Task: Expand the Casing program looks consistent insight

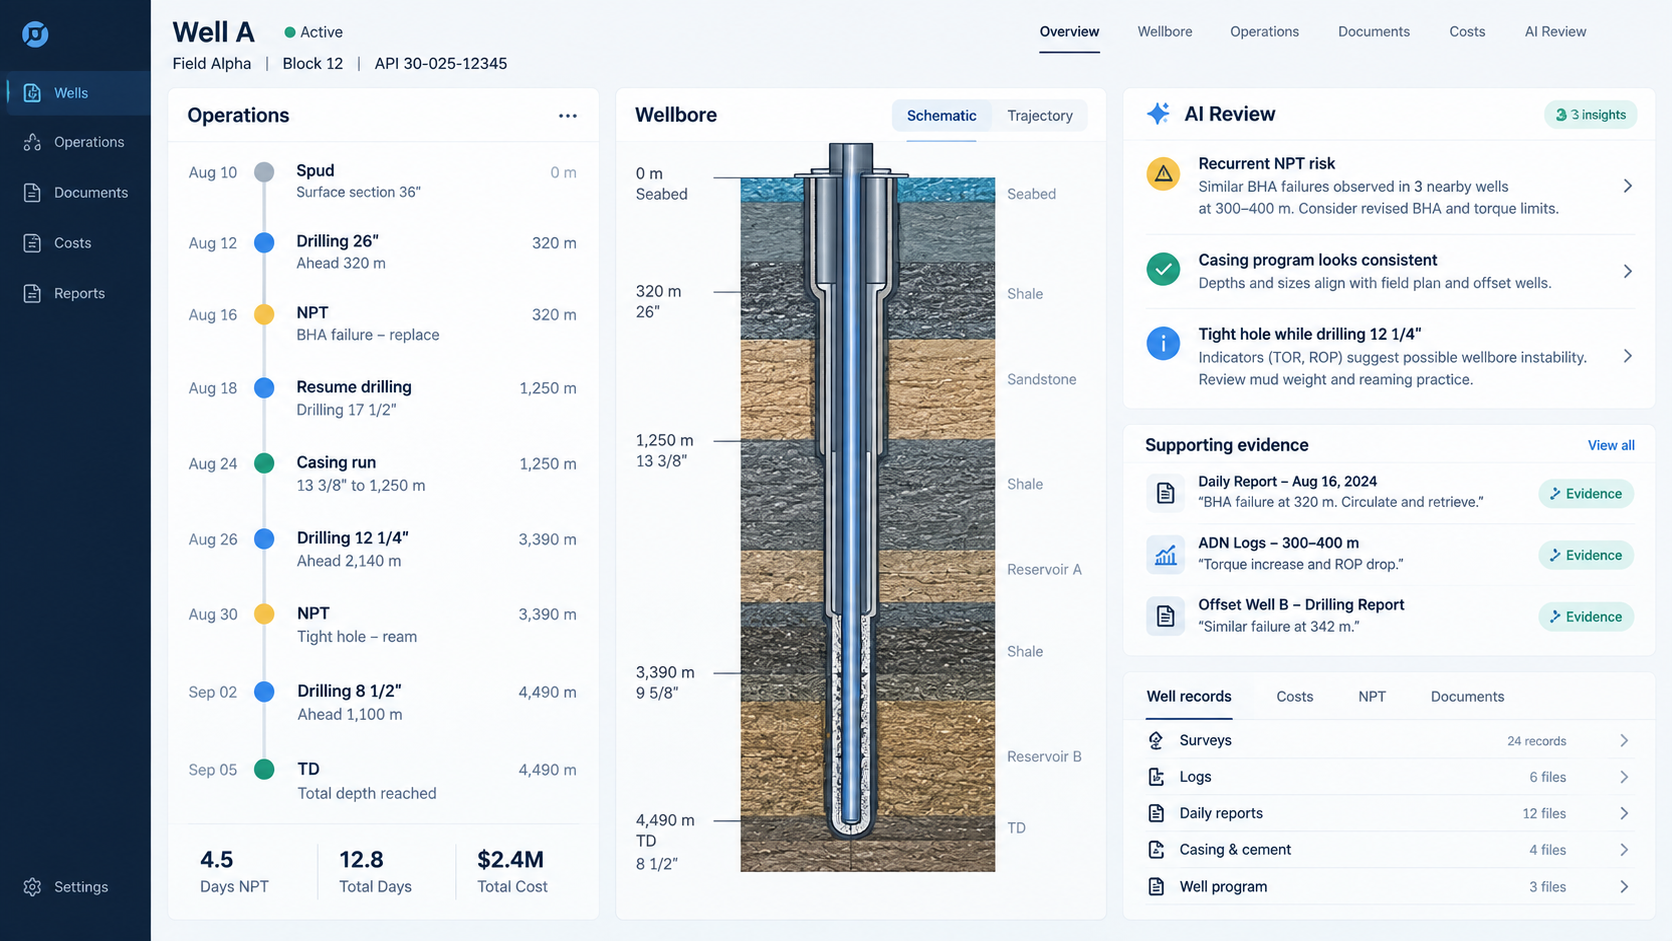Action: pyautogui.click(x=1628, y=271)
